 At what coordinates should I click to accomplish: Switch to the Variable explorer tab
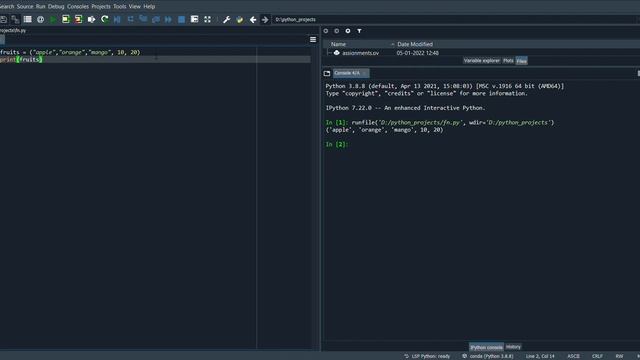click(482, 61)
